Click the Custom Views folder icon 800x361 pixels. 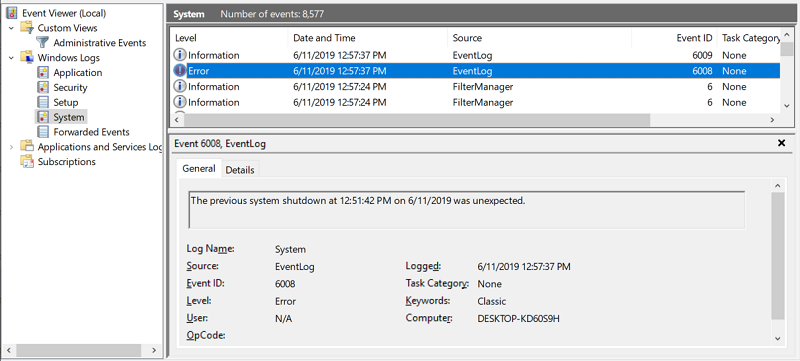click(x=27, y=28)
